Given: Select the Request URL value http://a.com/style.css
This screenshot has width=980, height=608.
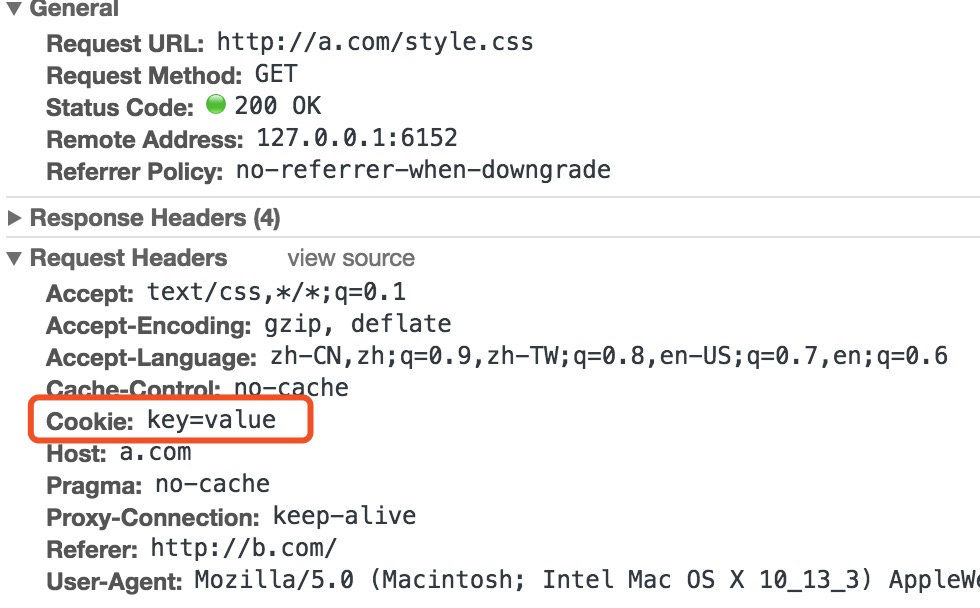Looking at the screenshot, I should [375, 42].
